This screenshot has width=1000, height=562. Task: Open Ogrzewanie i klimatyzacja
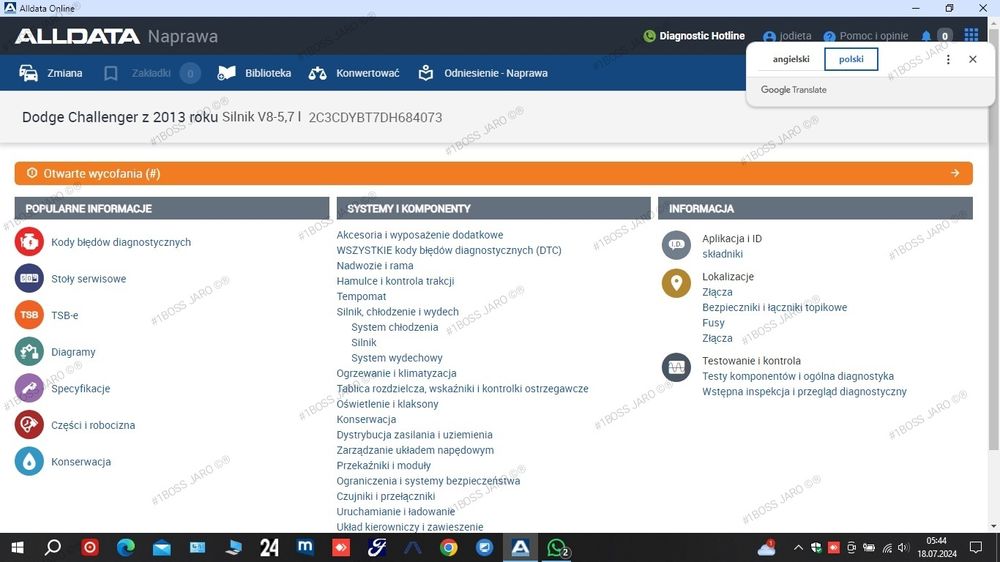pyautogui.click(x=397, y=373)
